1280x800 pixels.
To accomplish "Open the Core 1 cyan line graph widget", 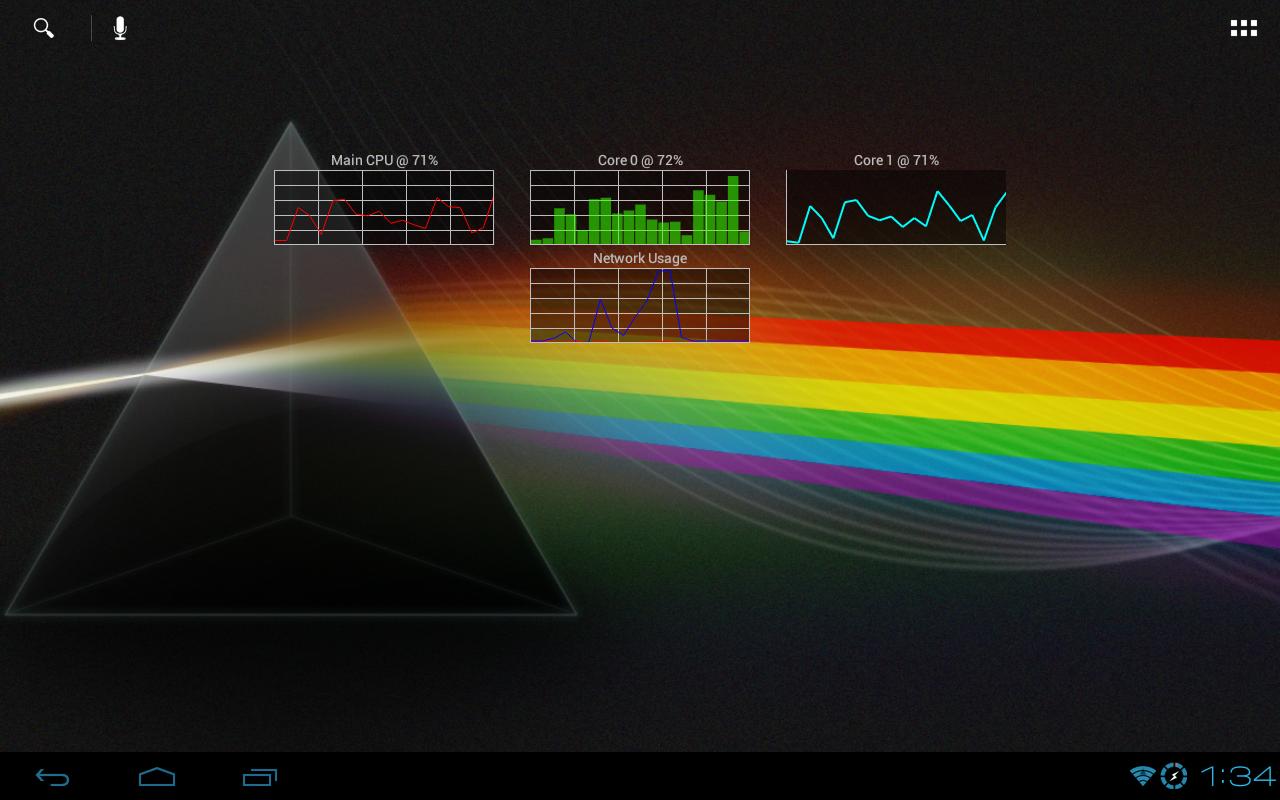I will (896, 207).
